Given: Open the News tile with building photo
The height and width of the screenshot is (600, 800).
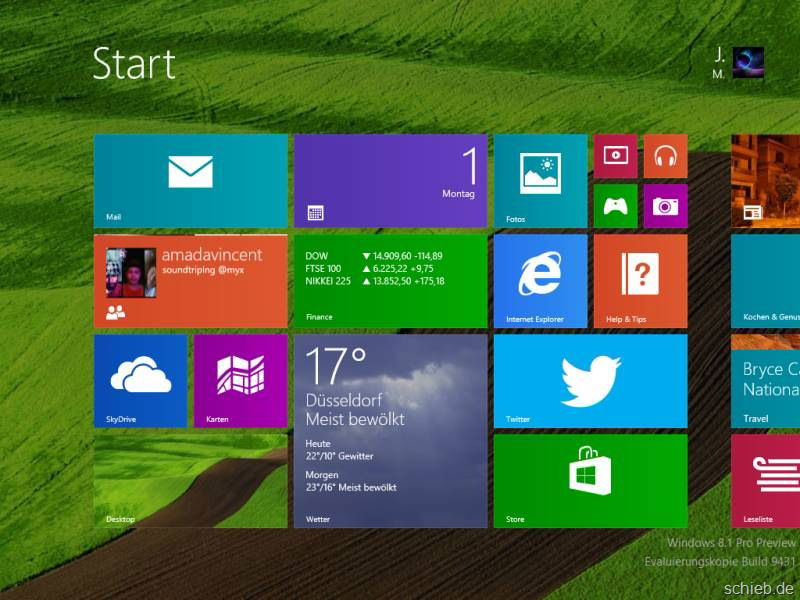Looking at the screenshot, I should (765, 181).
